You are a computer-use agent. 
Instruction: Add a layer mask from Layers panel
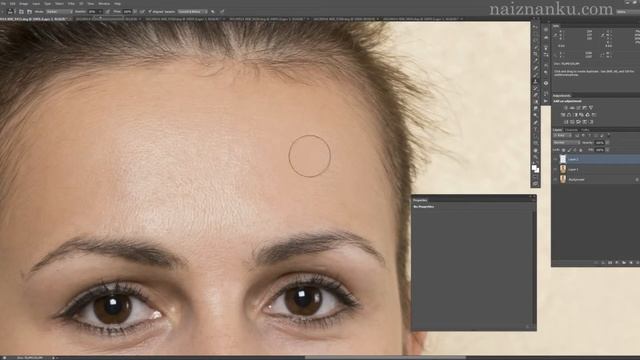pyautogui.click(x=610, y=262)
